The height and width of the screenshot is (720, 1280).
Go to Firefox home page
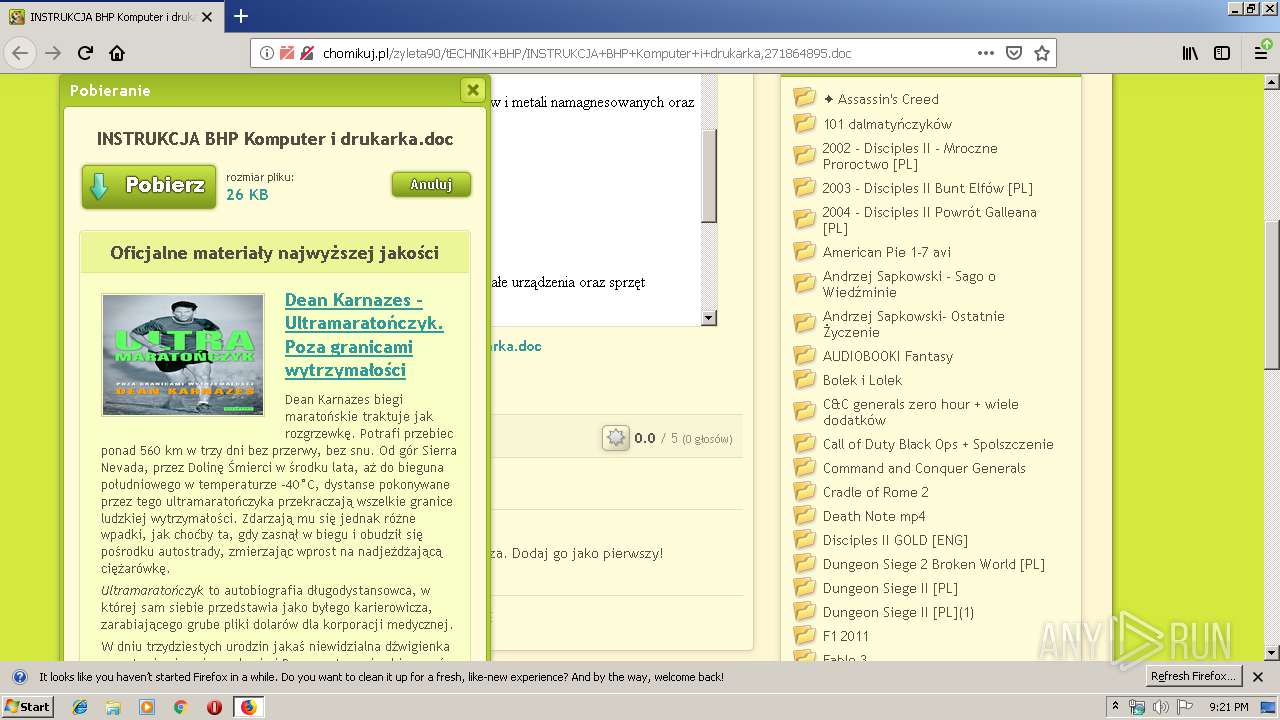[x=117, y=53]
